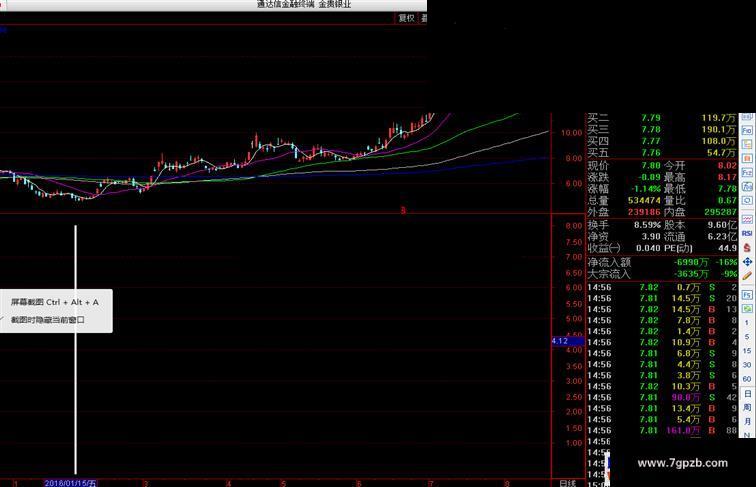The height and width of the screenshot is (487, 756).
Task: Select daily 日 period button
Action: 747,393
